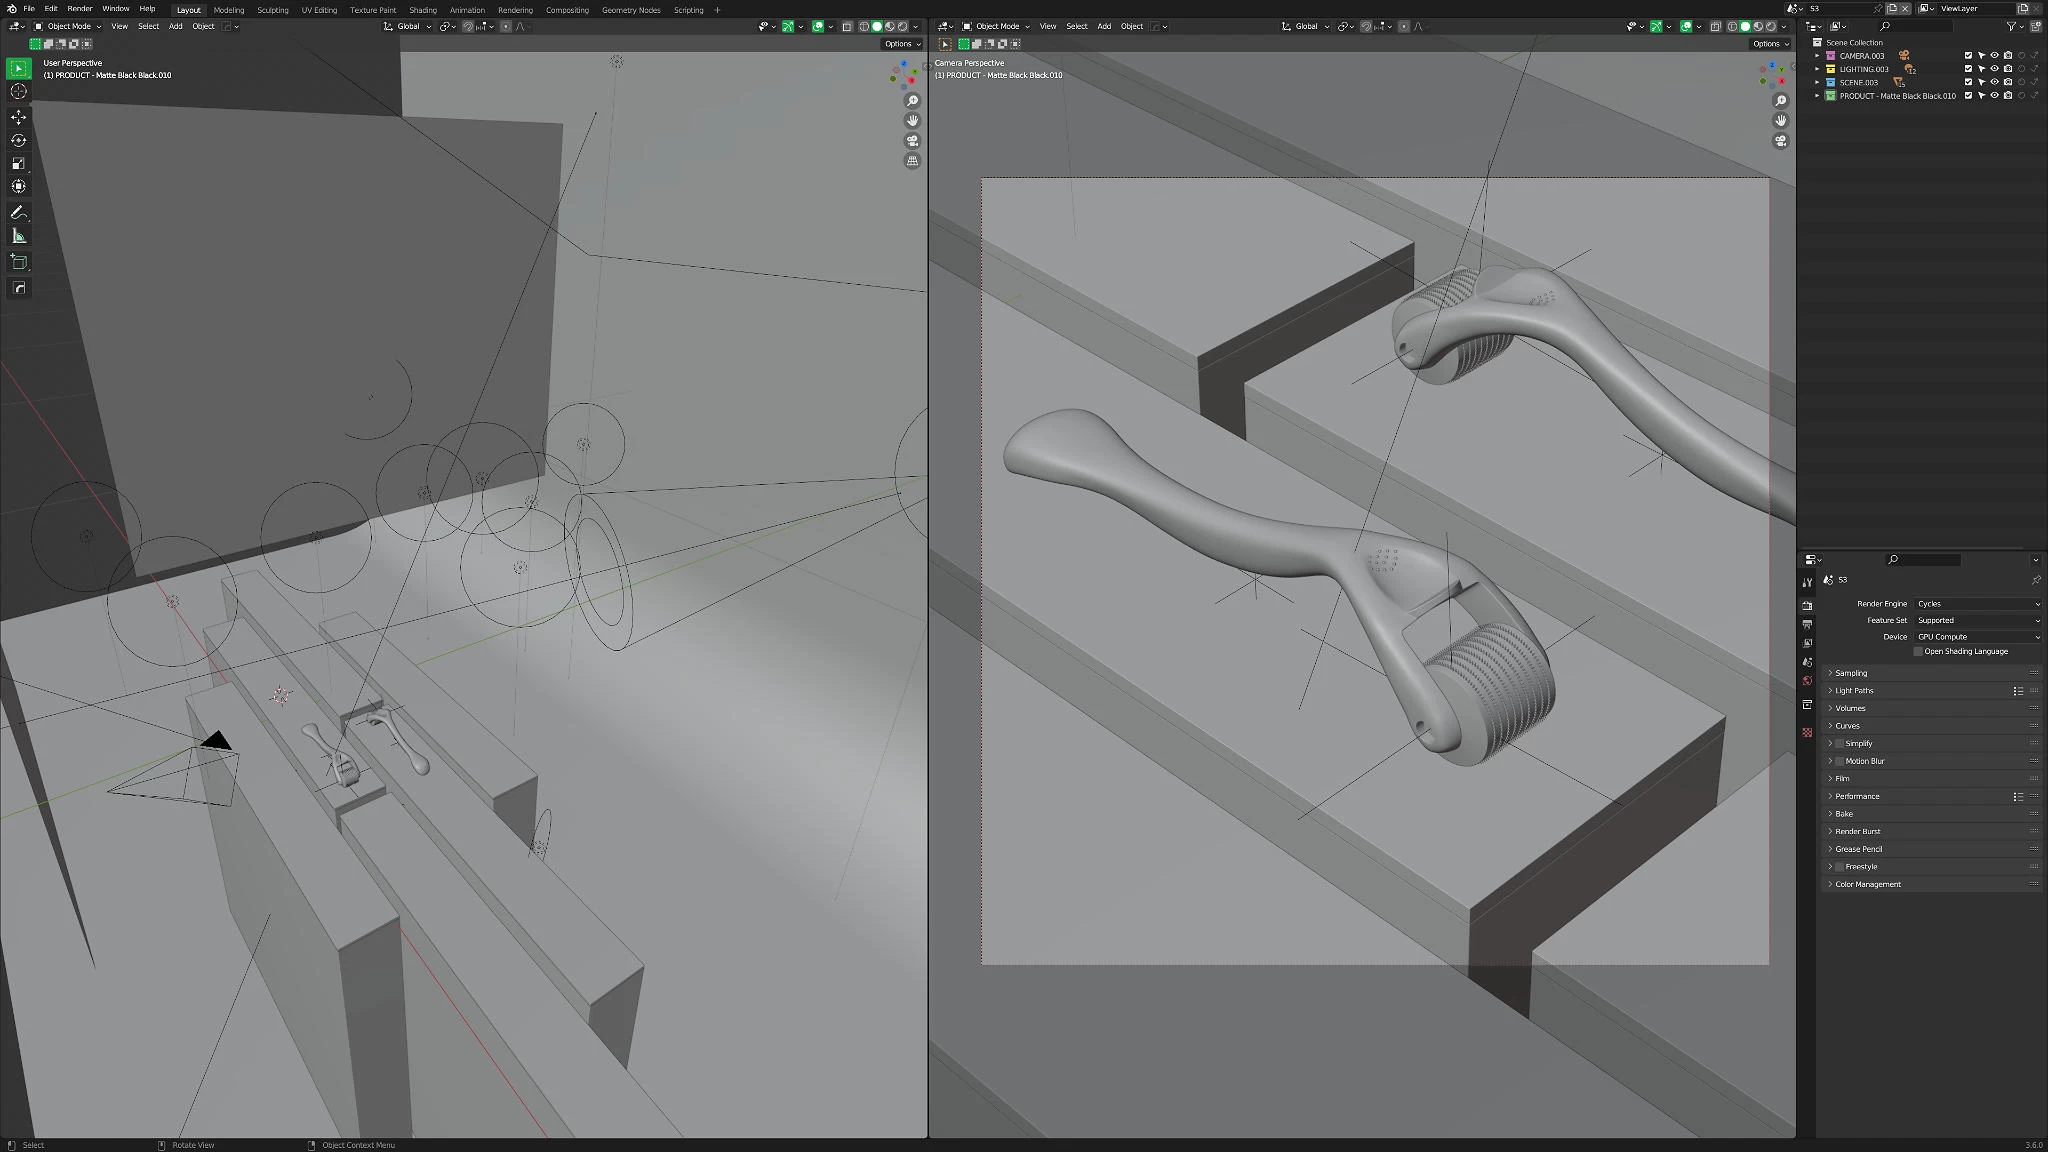Open the Render menu
This screenshot has height=1152, width=2048.
80,9
